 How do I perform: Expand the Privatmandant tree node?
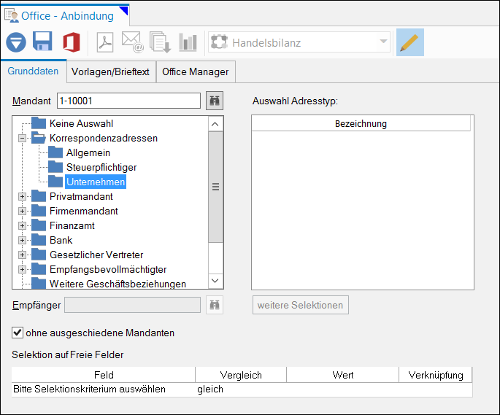click(x=22, y=196)
